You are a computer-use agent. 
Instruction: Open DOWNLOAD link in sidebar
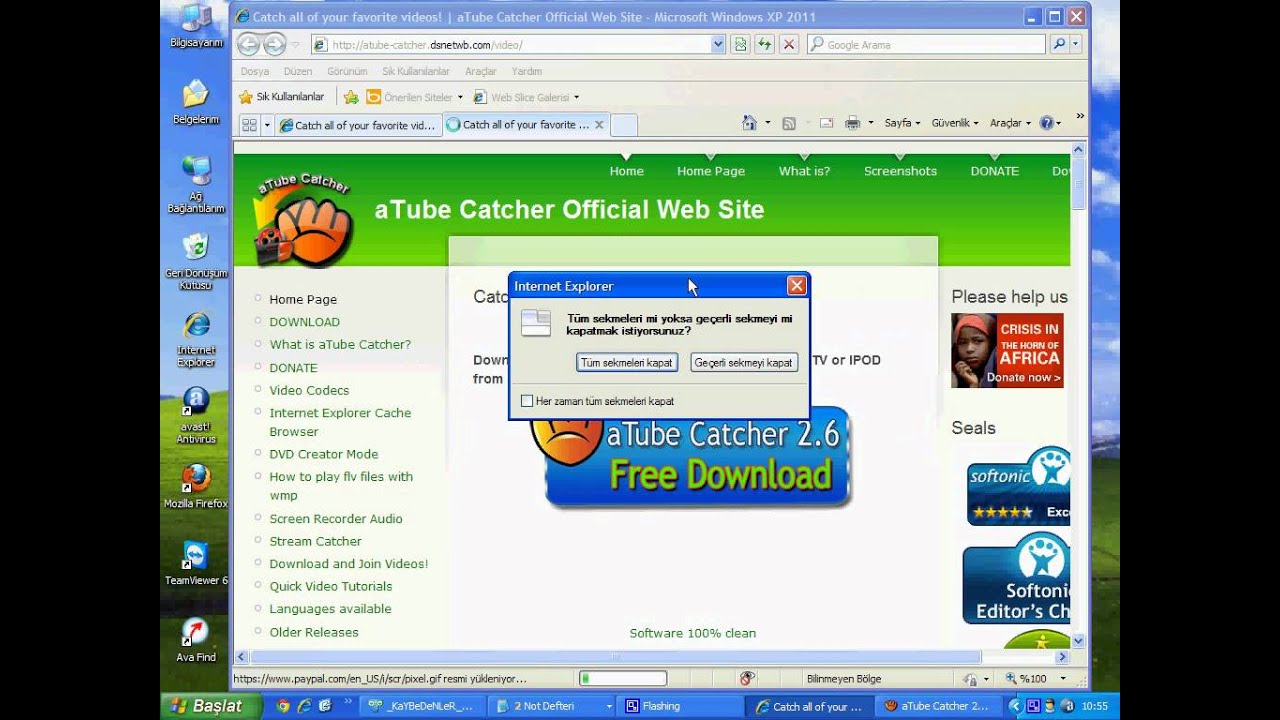[x=304, y=322]
